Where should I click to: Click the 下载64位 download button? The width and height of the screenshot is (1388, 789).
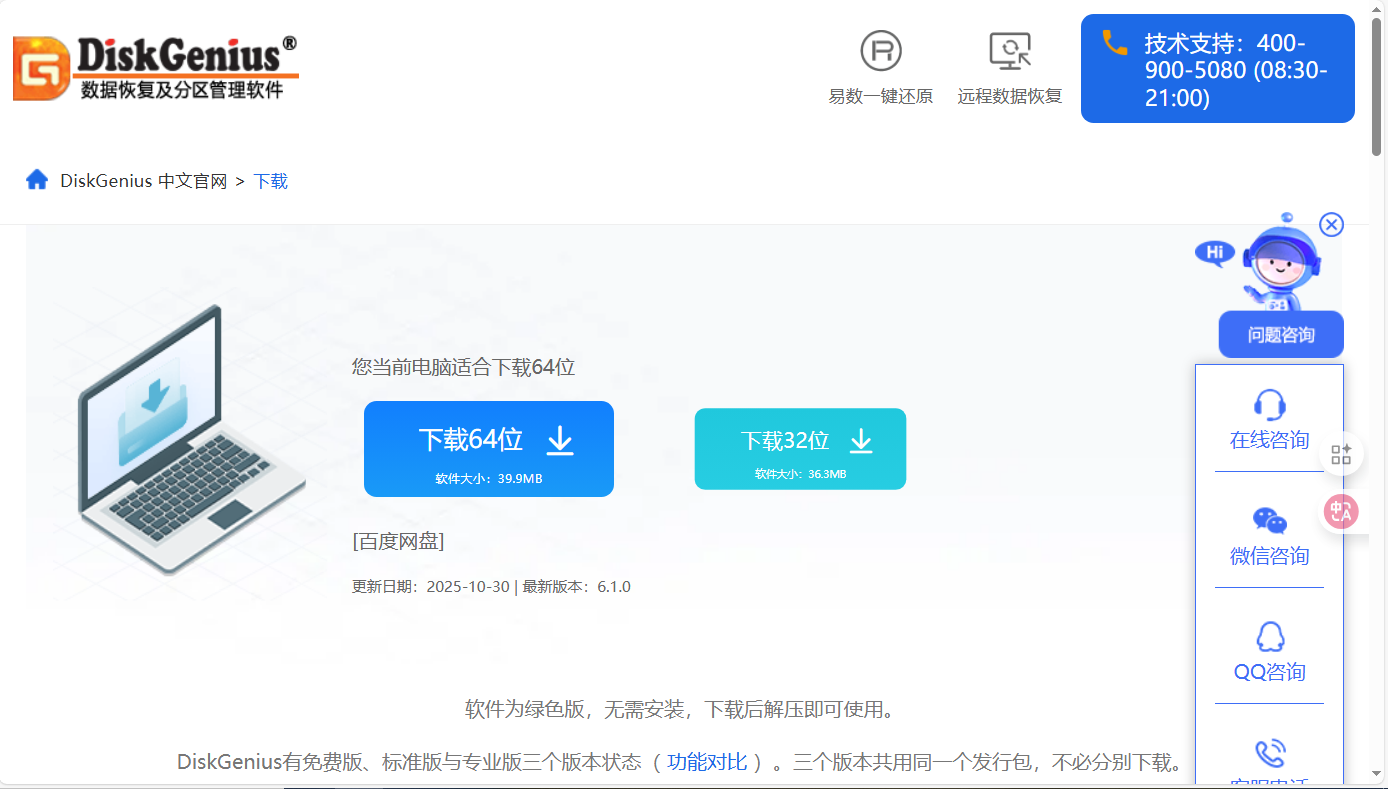[x=489, y=448]
